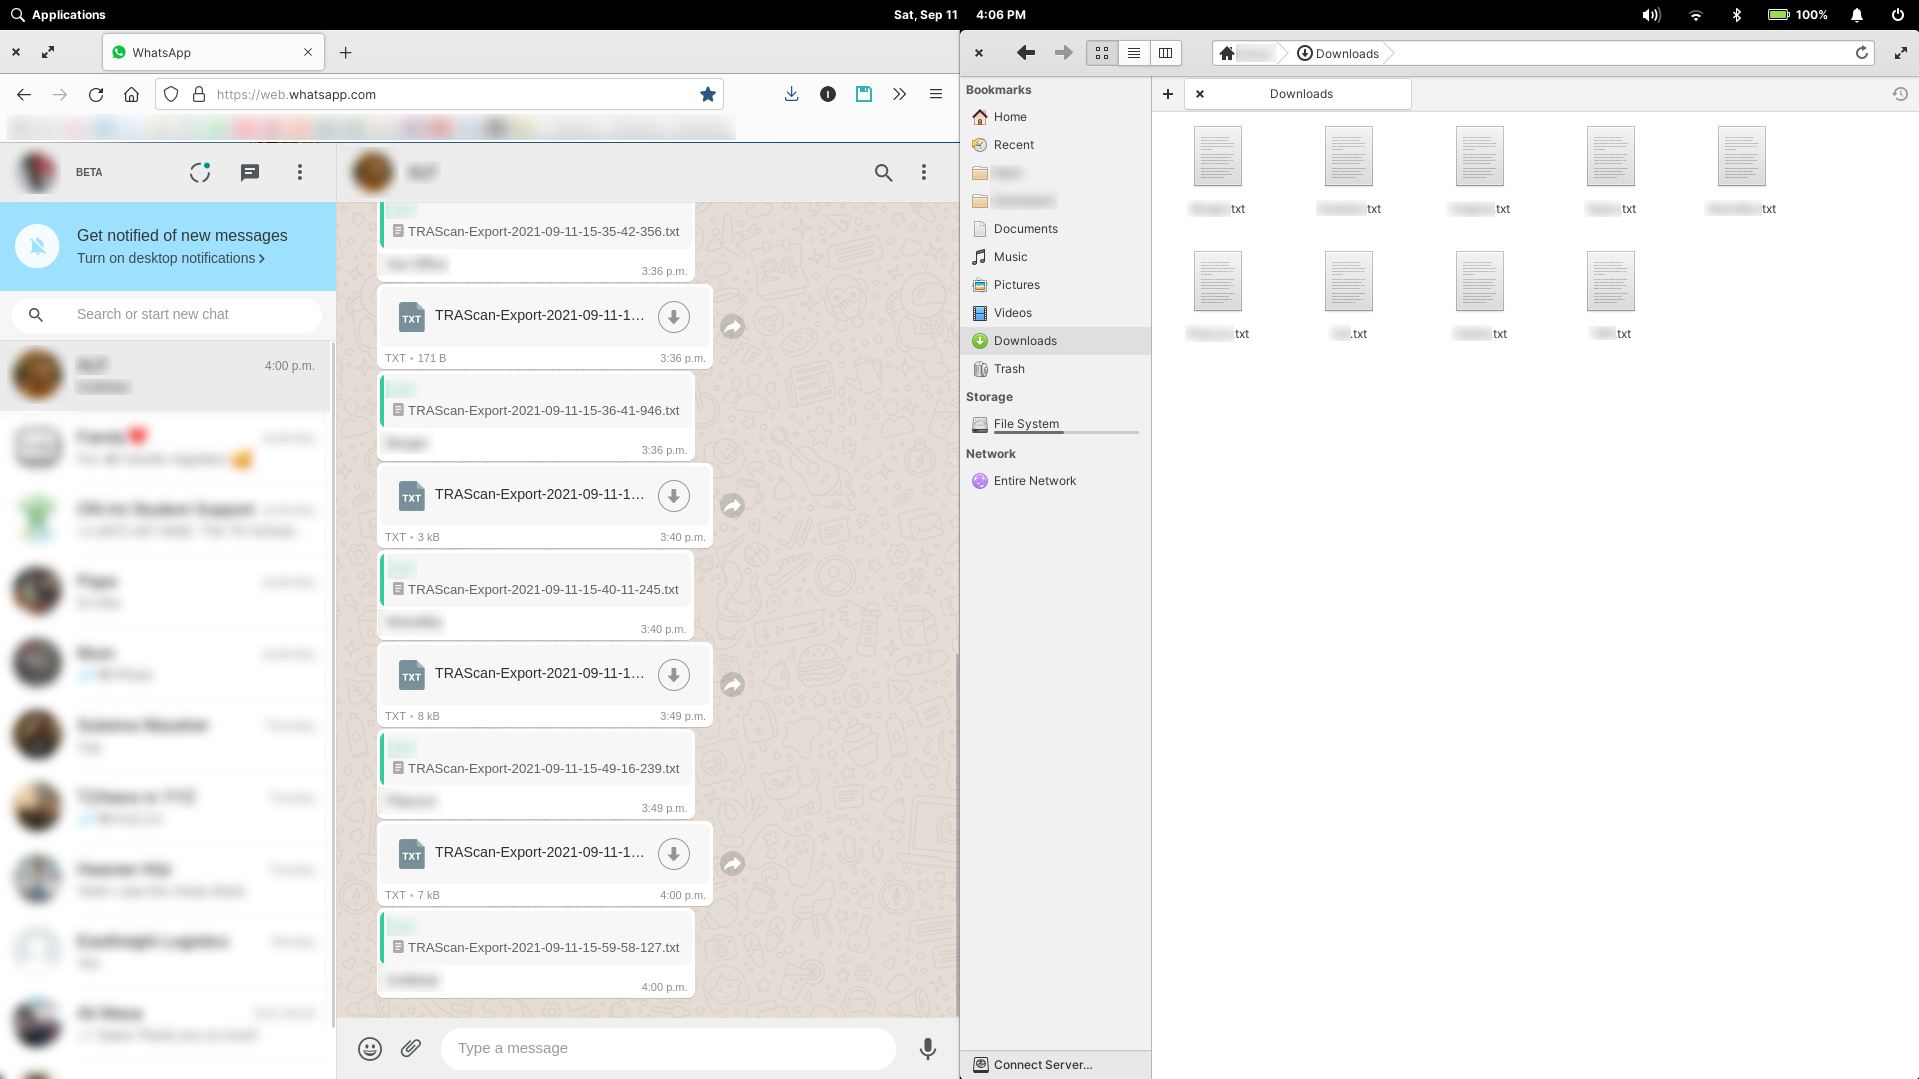Image resolution: width=1919 pixels, height=1079 pixels.
Task: Bookmark page with the star icon
Action: (x=708, y=94)
